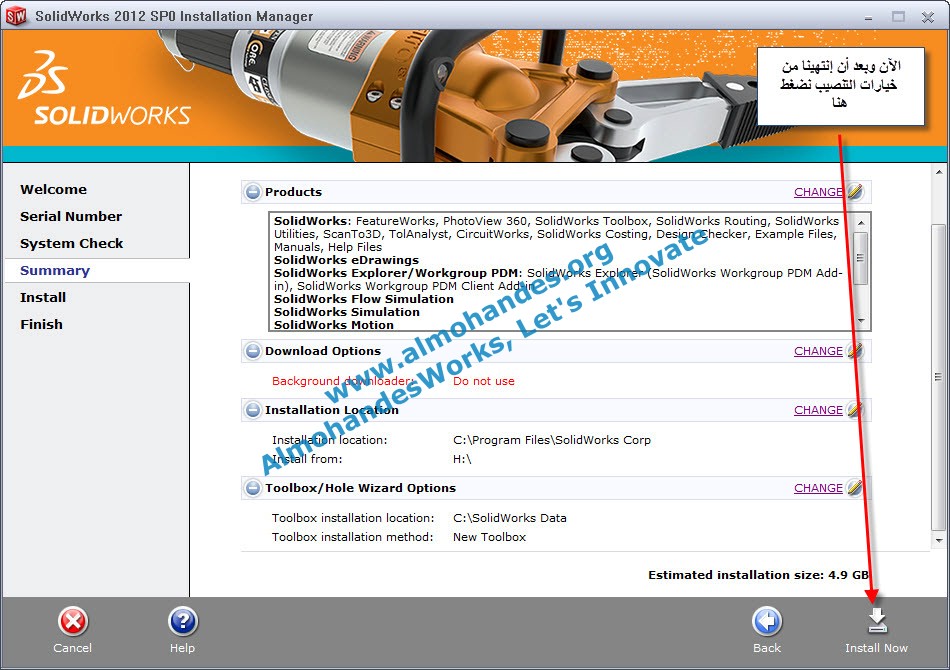Click the pencil icon beside Products CHANGE
The image size is (950, 670).
tap(854, 191)
